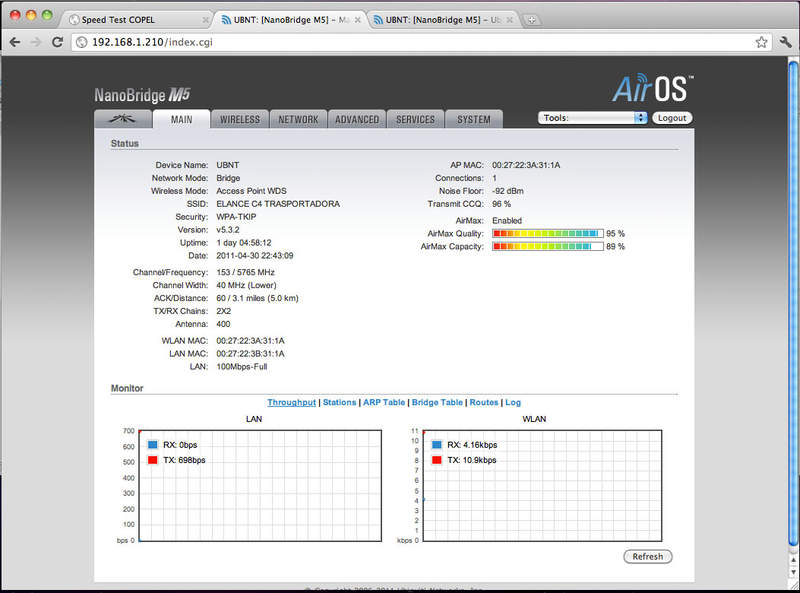
Task: Open the NETWORK tab
Action: point(298,119)
